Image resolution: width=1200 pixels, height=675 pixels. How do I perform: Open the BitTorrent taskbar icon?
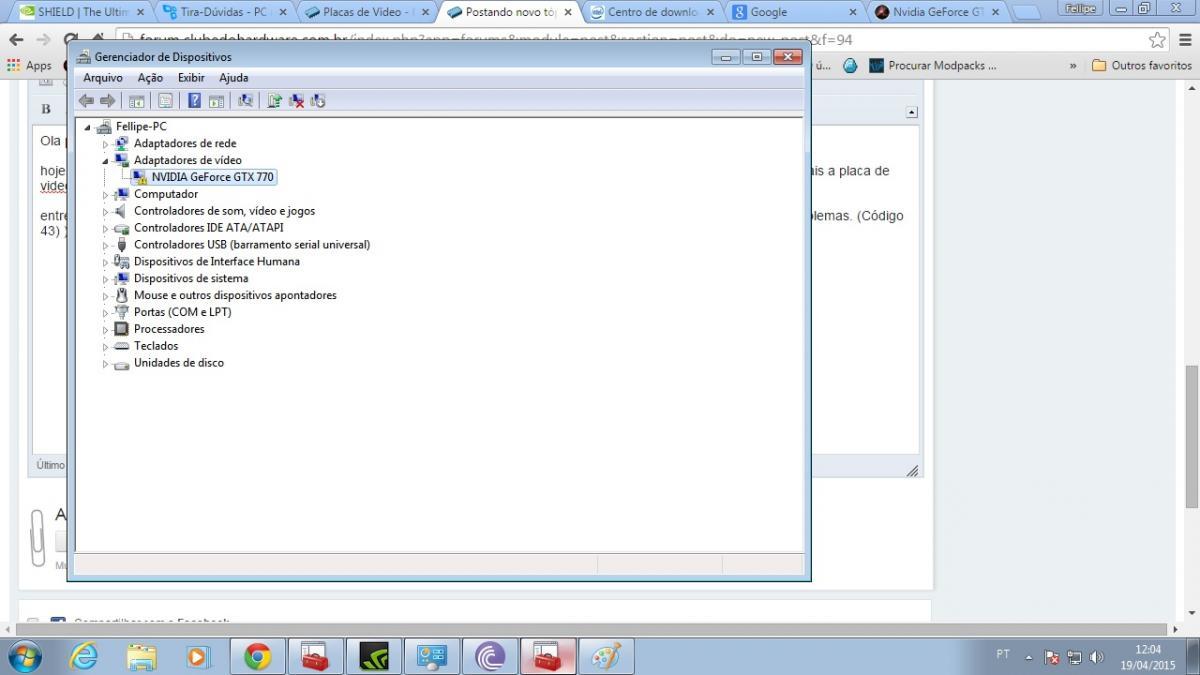pos(490,656)
